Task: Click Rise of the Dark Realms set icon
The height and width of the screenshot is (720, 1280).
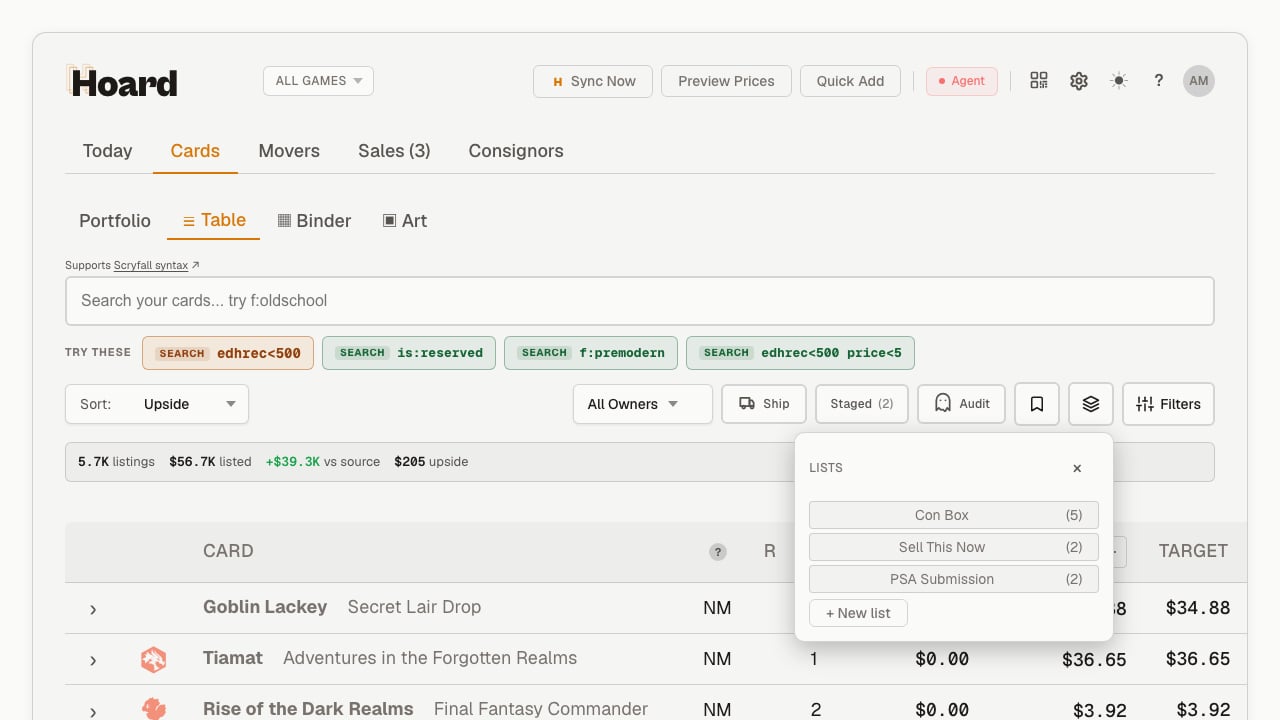Action: point(153,709)
